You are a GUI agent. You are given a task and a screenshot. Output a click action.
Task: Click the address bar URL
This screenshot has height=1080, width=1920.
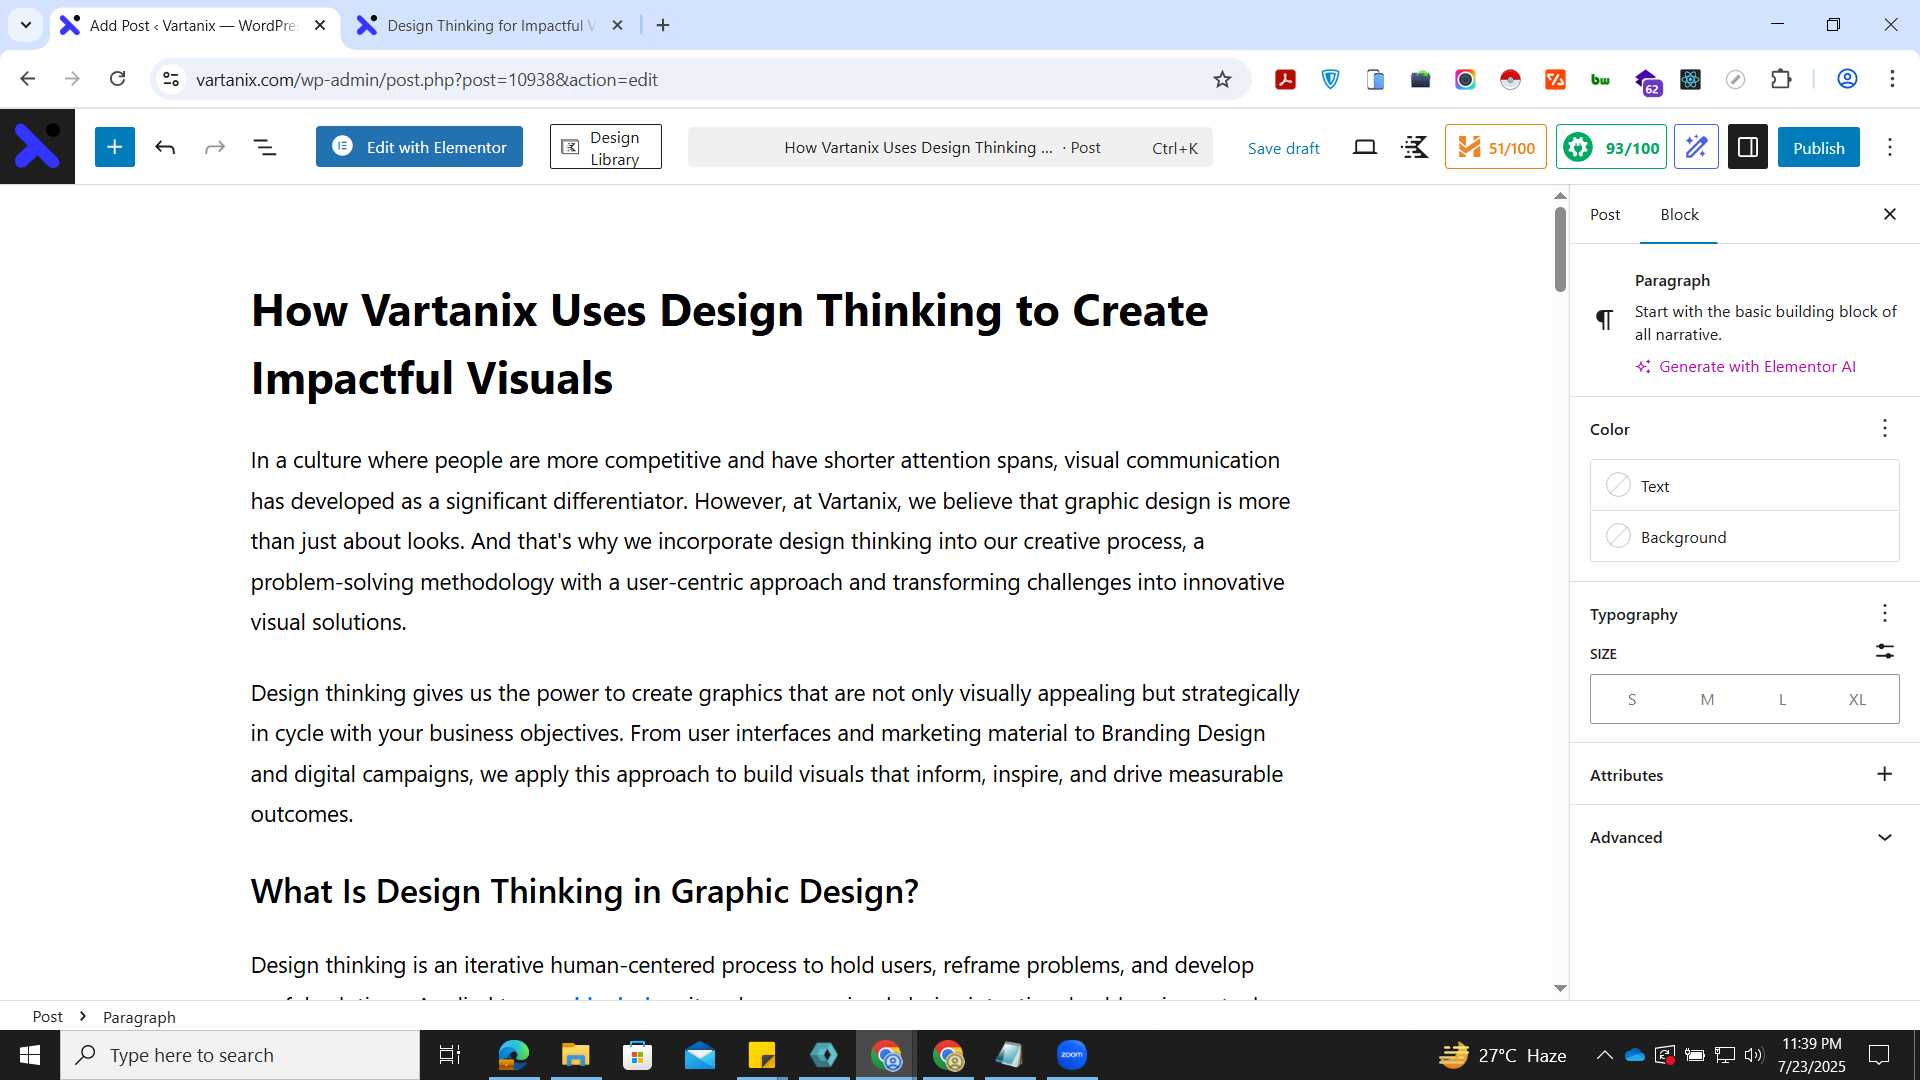[427, 80]
